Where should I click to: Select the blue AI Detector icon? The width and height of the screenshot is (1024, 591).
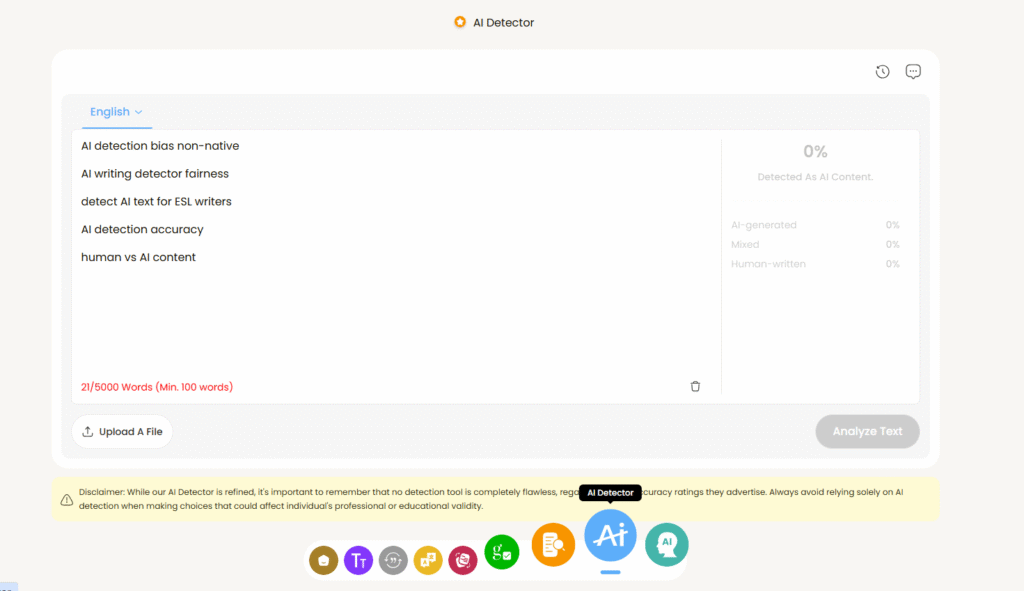click(610, 536)
